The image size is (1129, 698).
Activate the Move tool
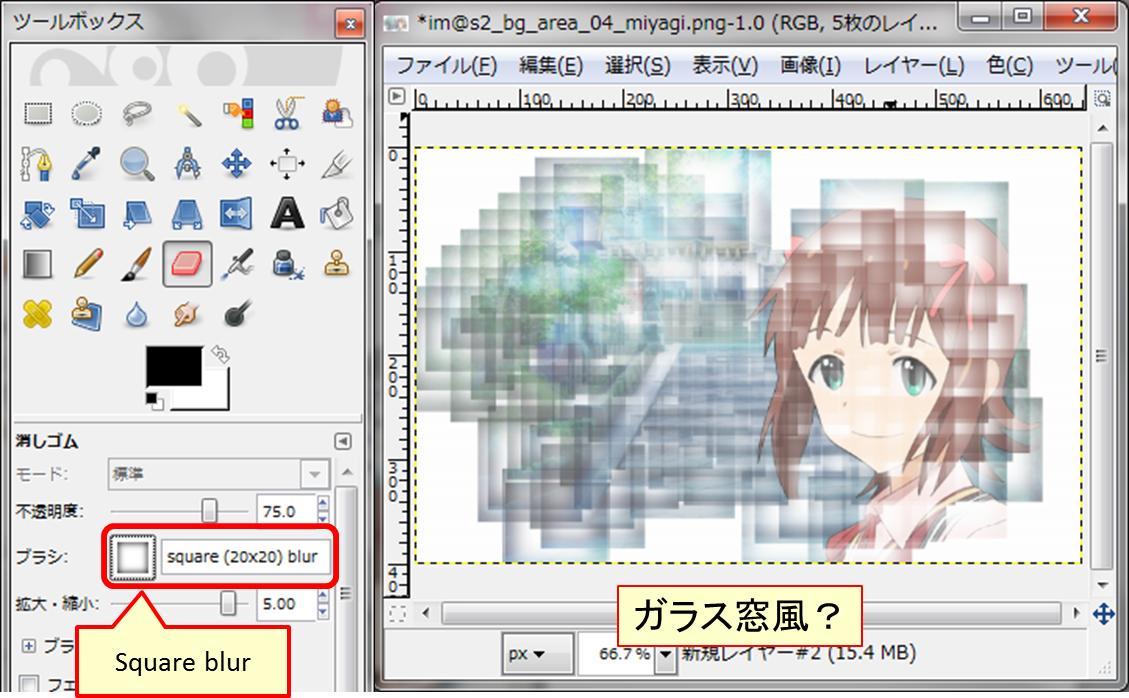(238, 164)
